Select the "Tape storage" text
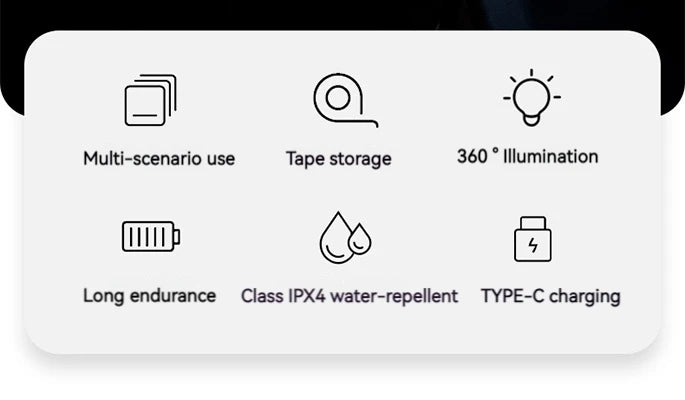This screenshot has height=400, width=685. click(338, 158)
